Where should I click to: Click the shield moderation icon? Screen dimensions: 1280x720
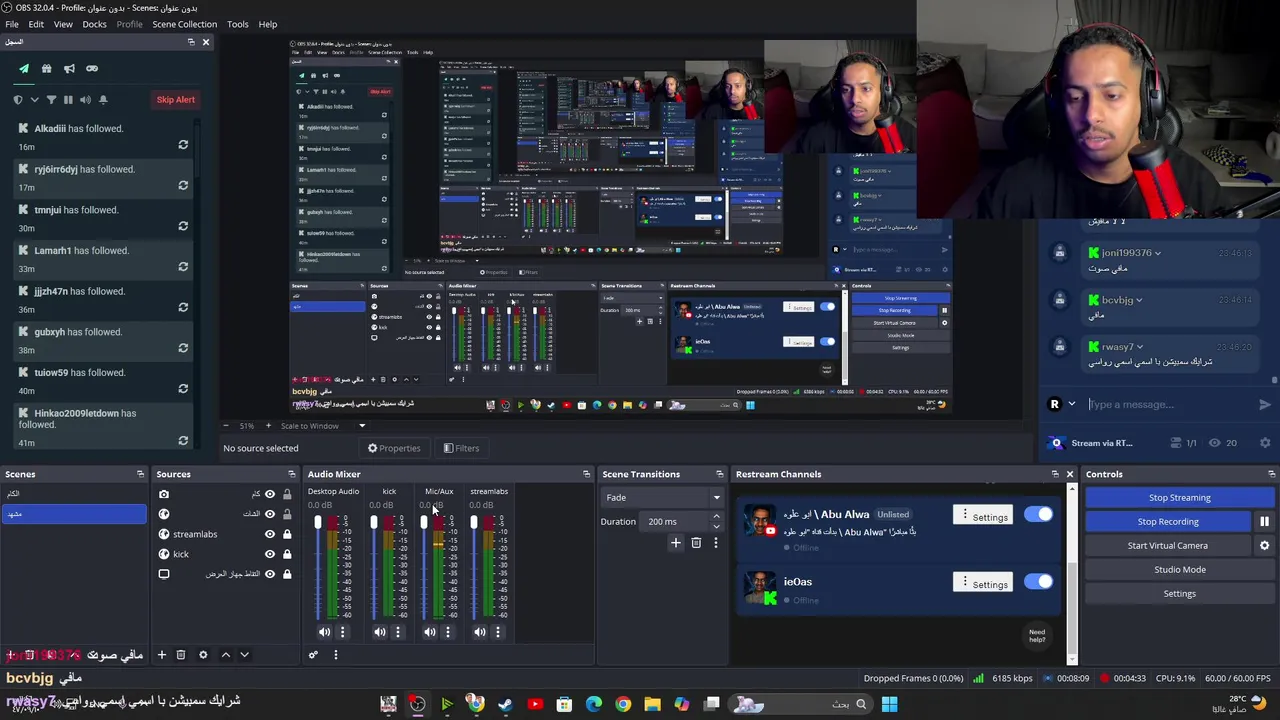(18, 100)
